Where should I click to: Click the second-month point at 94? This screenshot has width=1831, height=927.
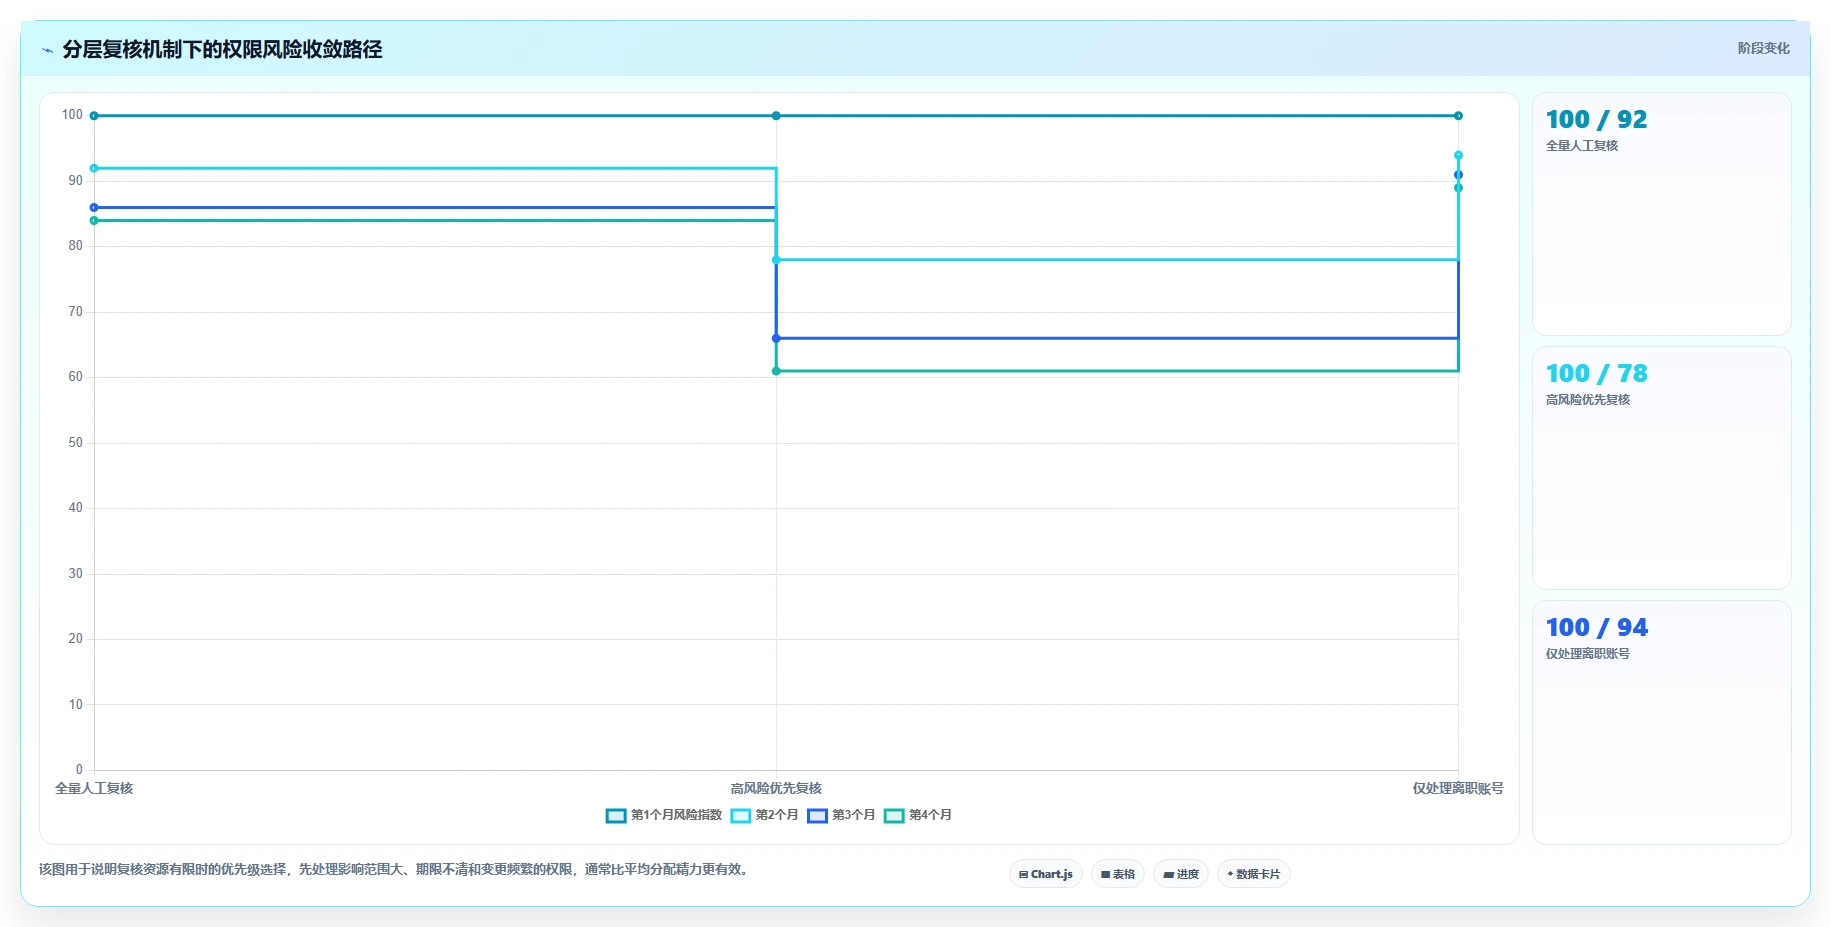coord(1458,155)
